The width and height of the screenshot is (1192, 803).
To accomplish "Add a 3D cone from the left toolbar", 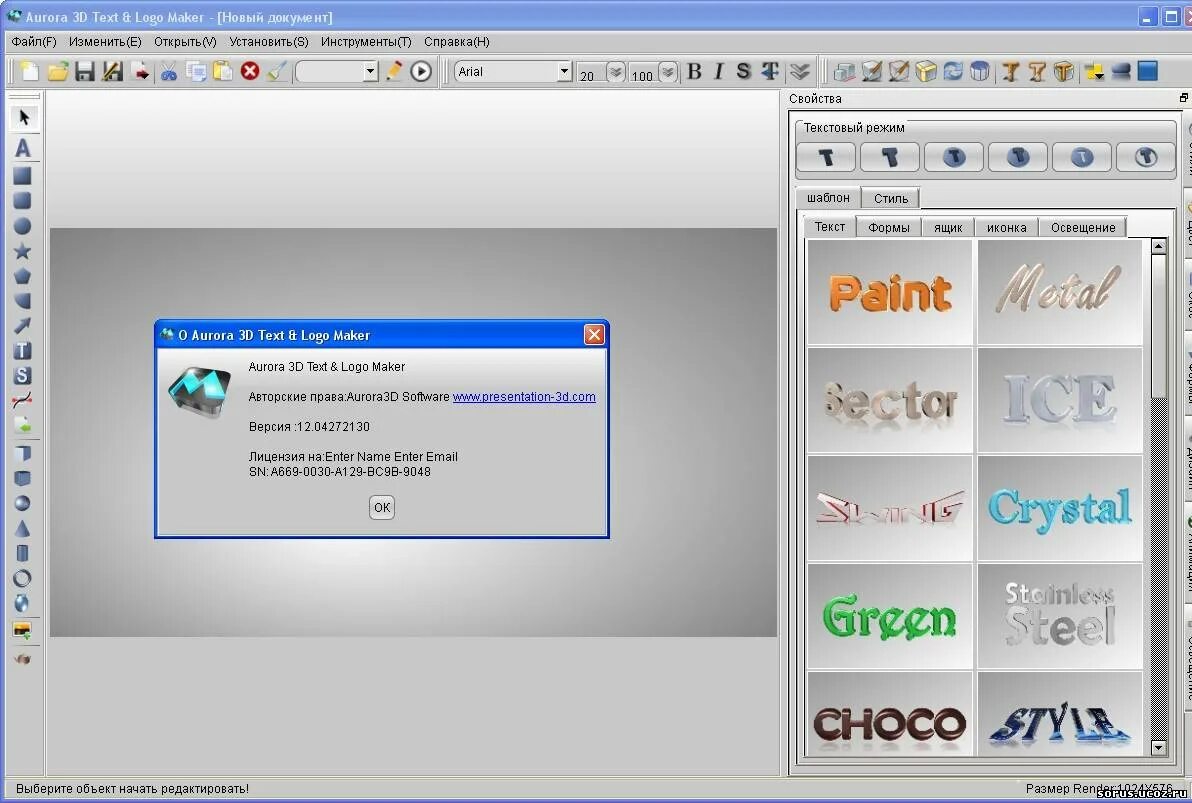I will 23,528.
